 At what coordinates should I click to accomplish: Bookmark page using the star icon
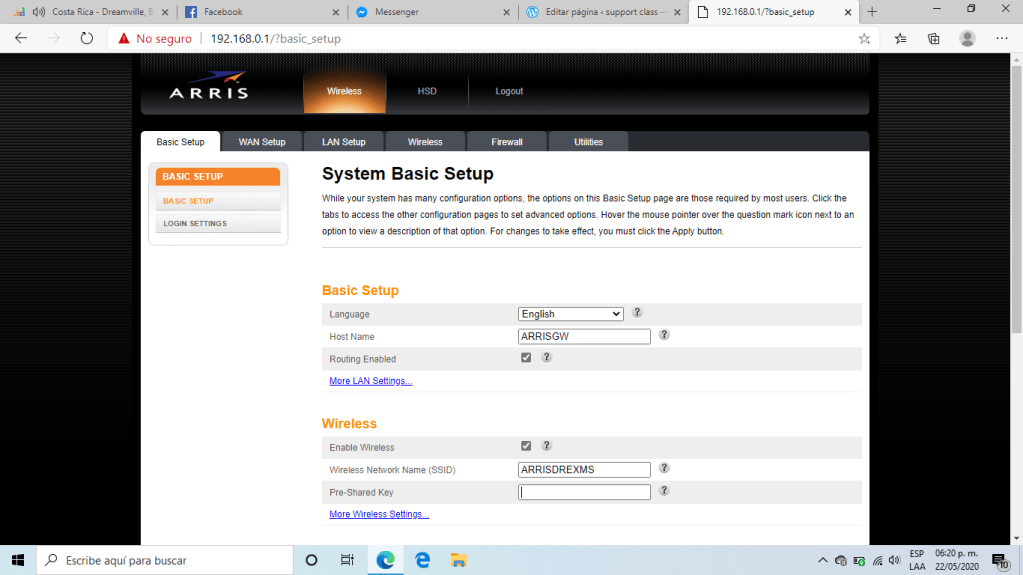click(x=864, y=39)
